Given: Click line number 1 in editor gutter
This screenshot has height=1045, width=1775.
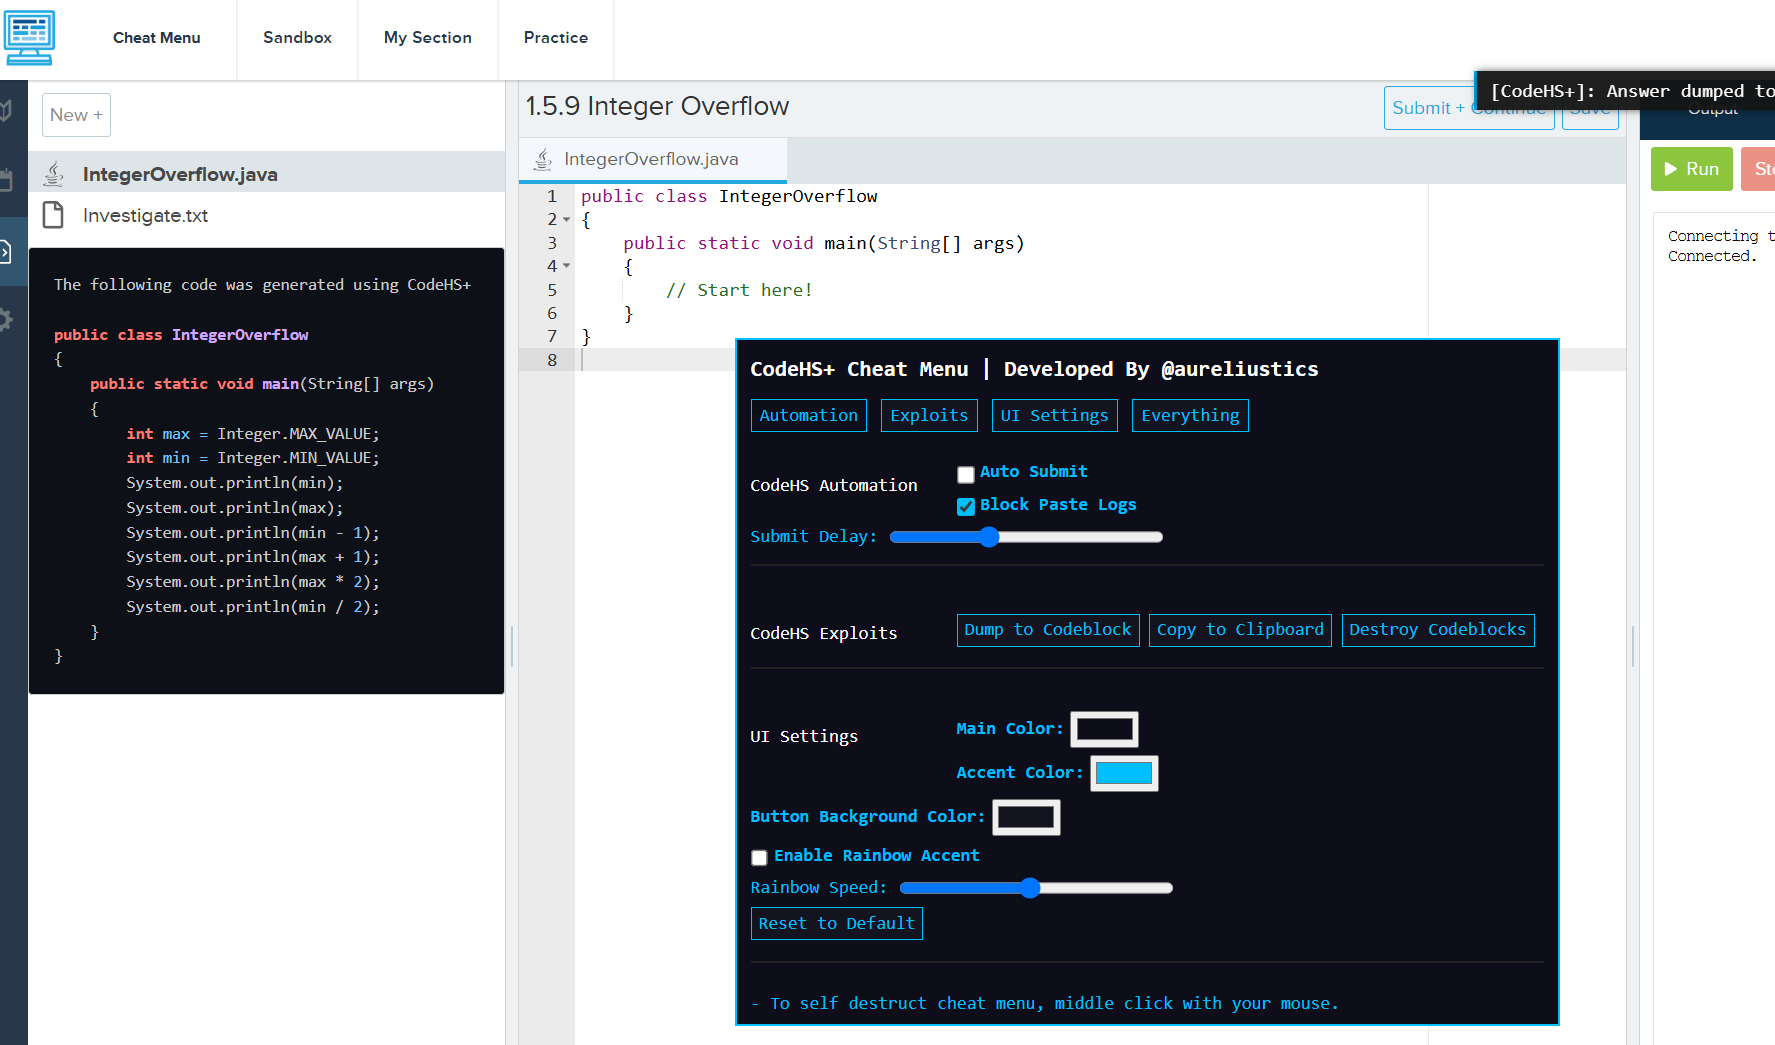Looking at the screenshot, I should 552,196.
